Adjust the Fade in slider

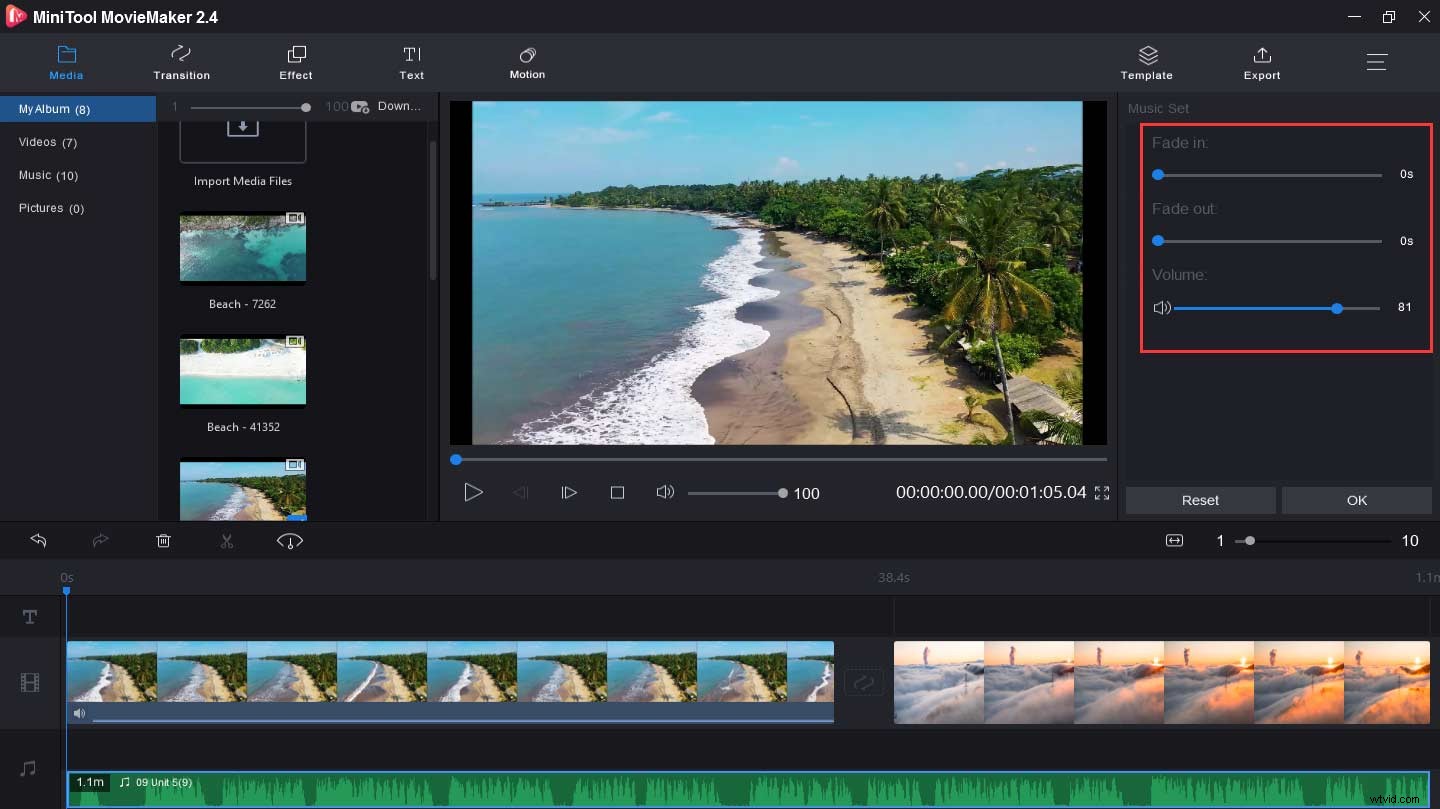[x=1157, y=174]
